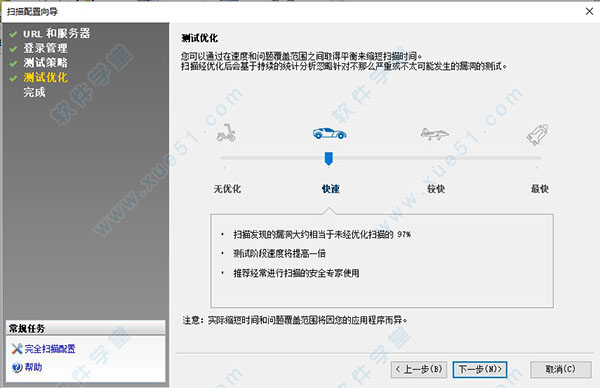Click the green checkmark beside 测试优化
Viewport: 600px width, 388px height.
click(x=13, y=78)
